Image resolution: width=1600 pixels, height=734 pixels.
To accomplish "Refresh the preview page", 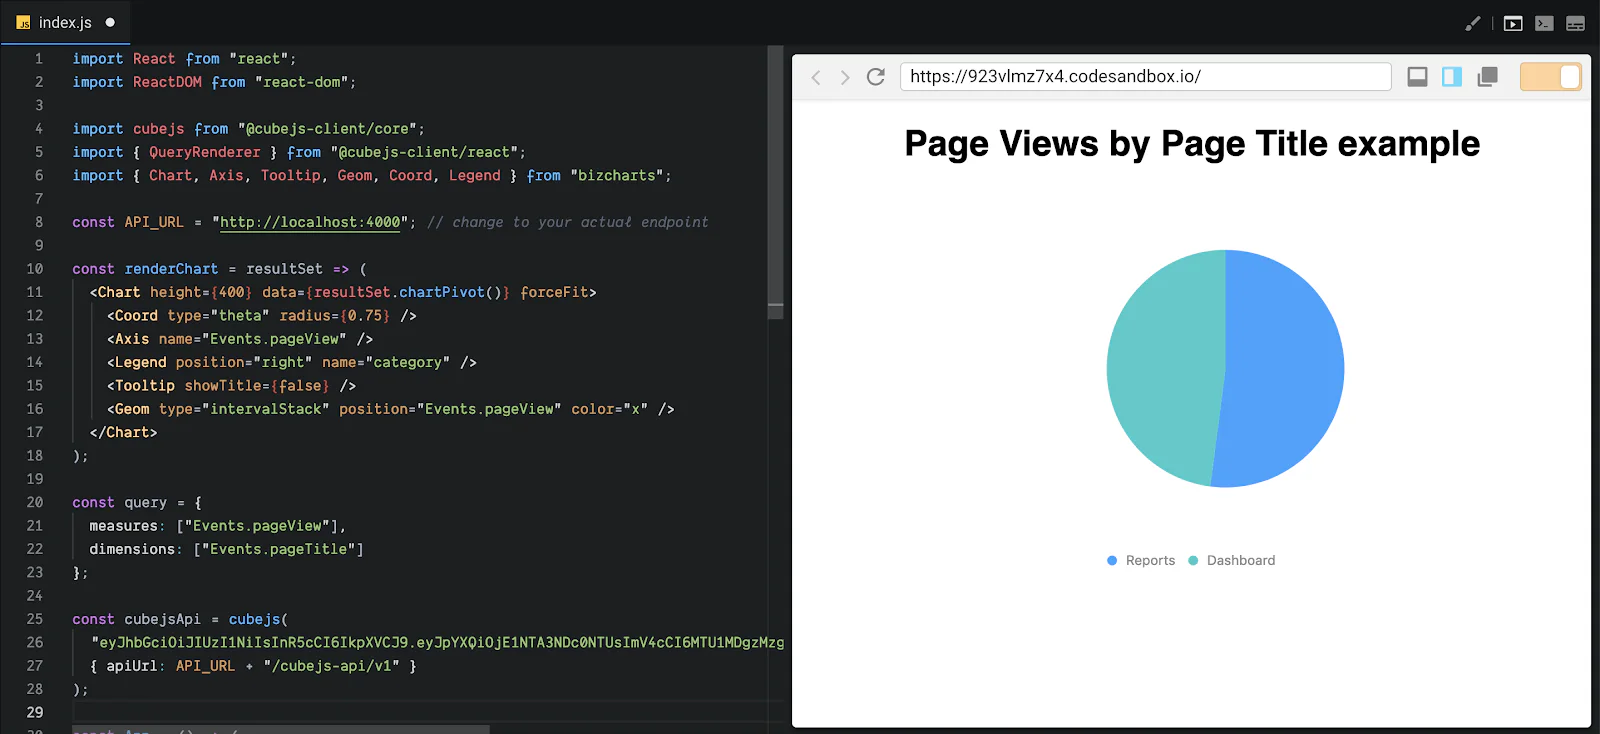I will 876,77.
